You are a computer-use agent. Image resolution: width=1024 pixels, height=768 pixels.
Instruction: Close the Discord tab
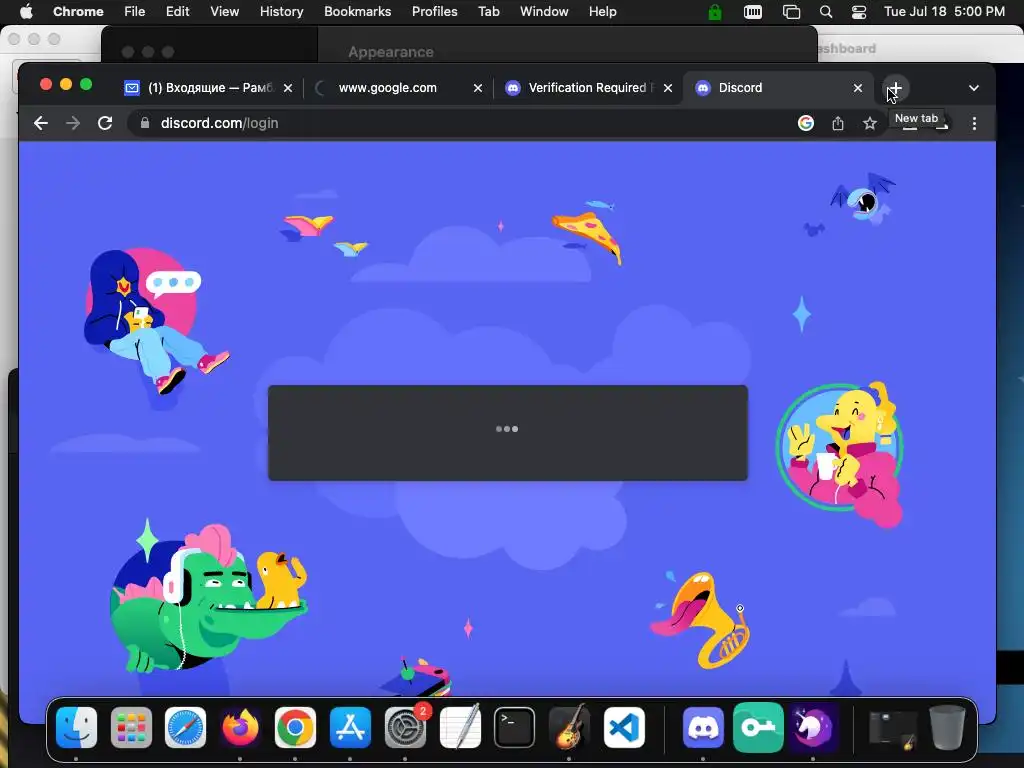[x=858, y=88]
